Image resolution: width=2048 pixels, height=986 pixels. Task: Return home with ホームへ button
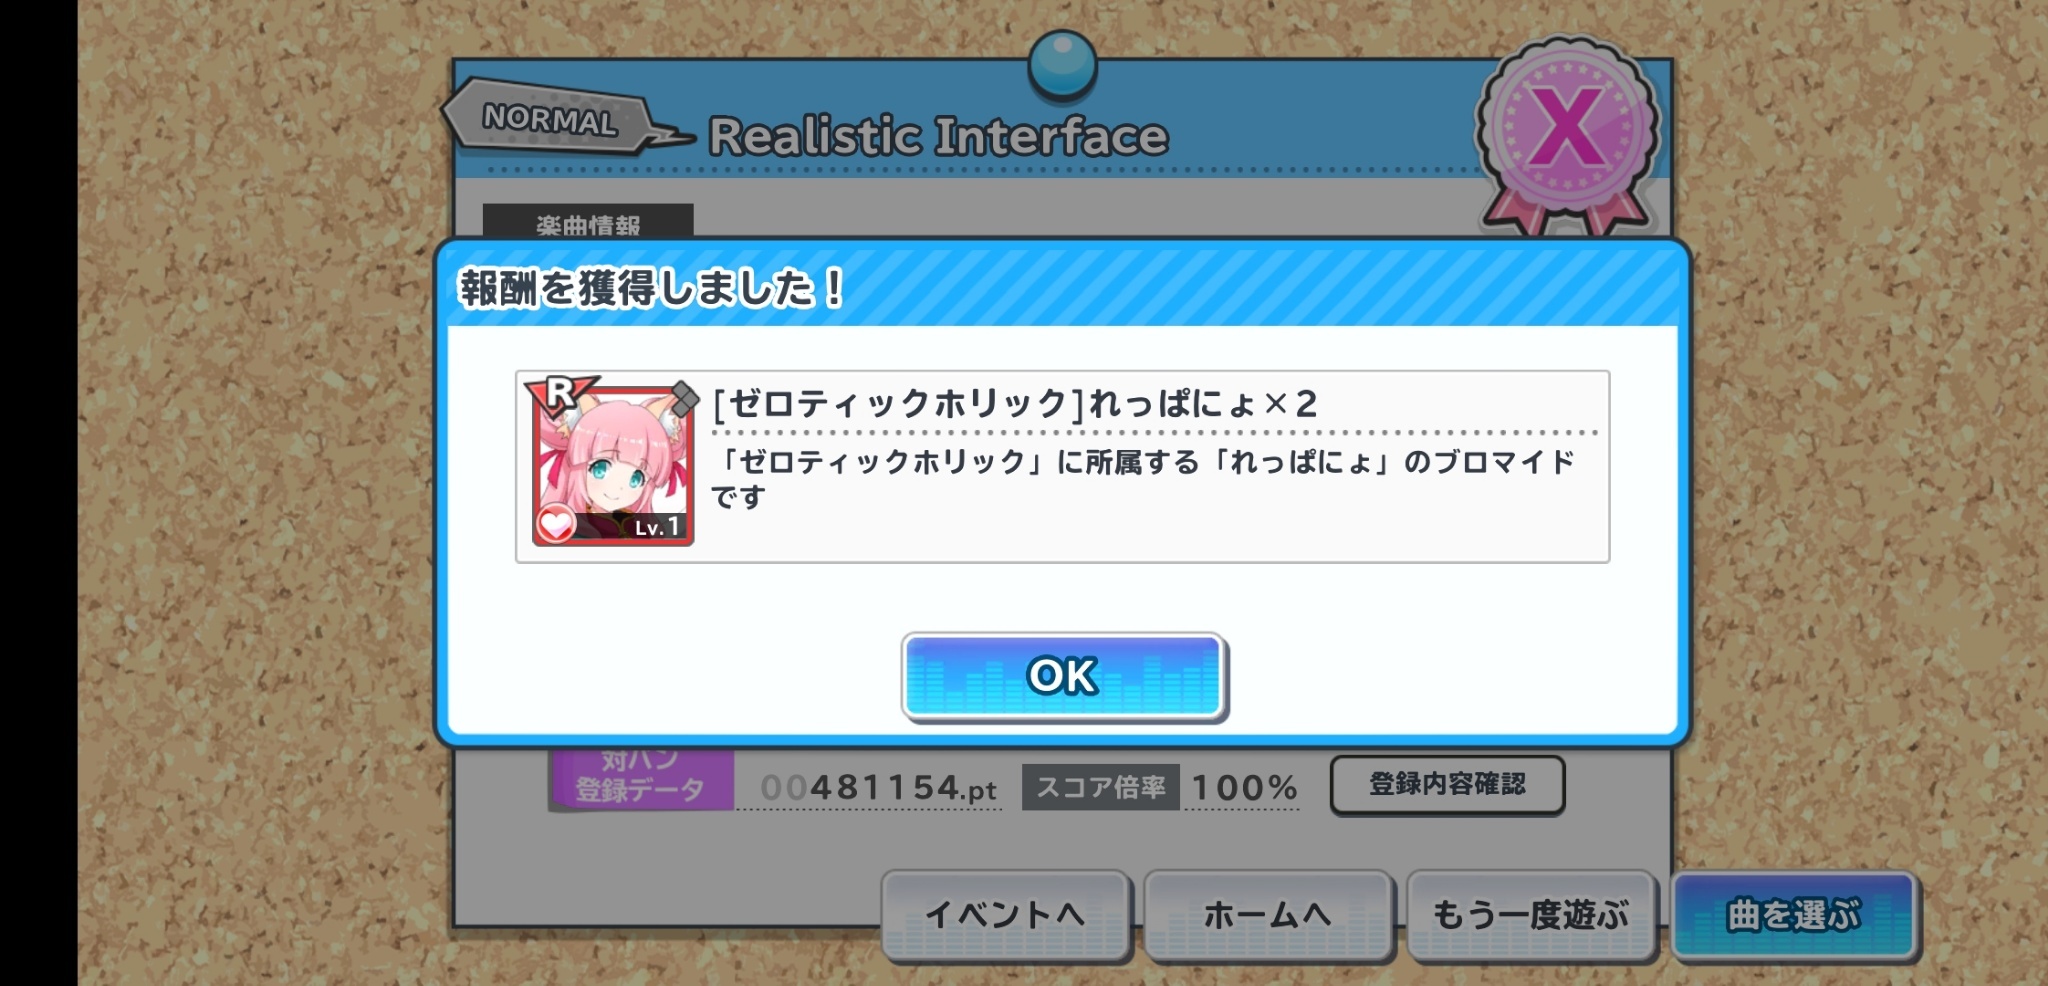[x=1267, y=914]
